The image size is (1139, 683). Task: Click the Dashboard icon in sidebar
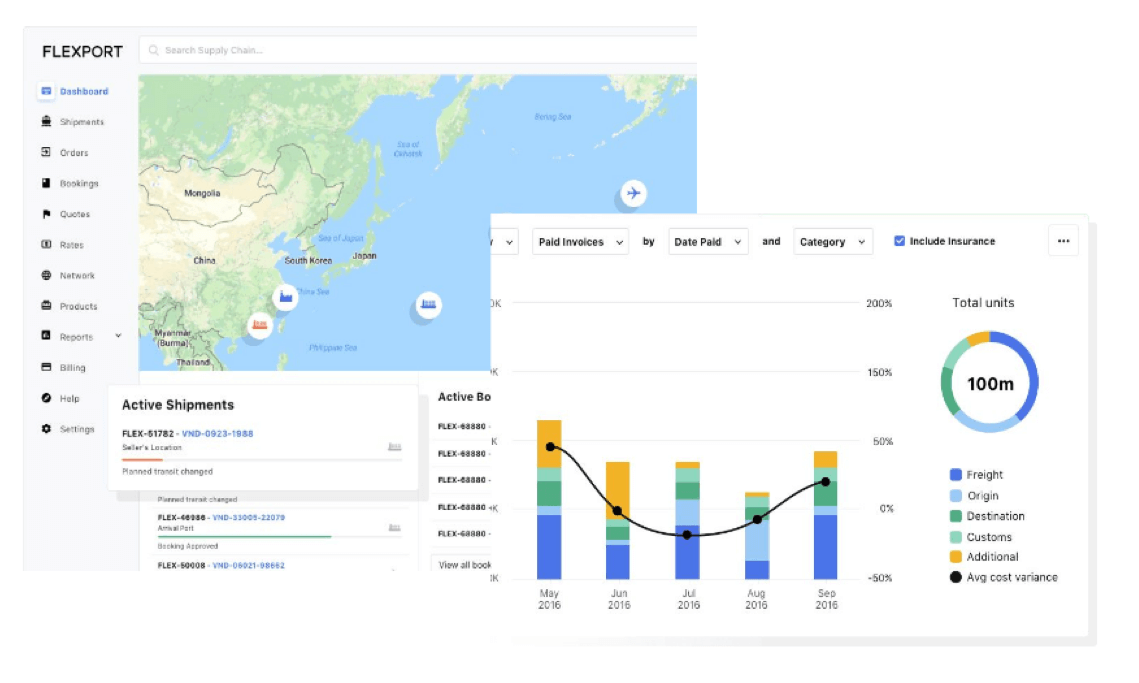46,91
